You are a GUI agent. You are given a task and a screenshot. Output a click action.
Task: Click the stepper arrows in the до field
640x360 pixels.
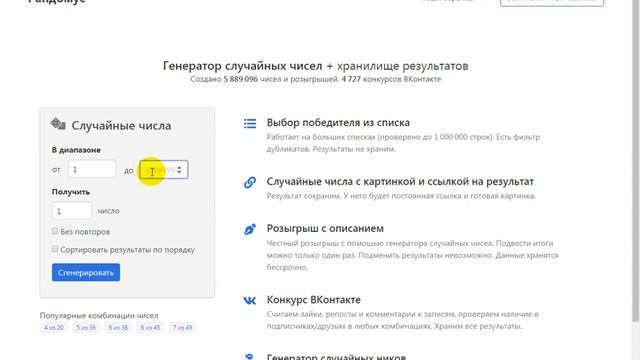coord(179,170)
